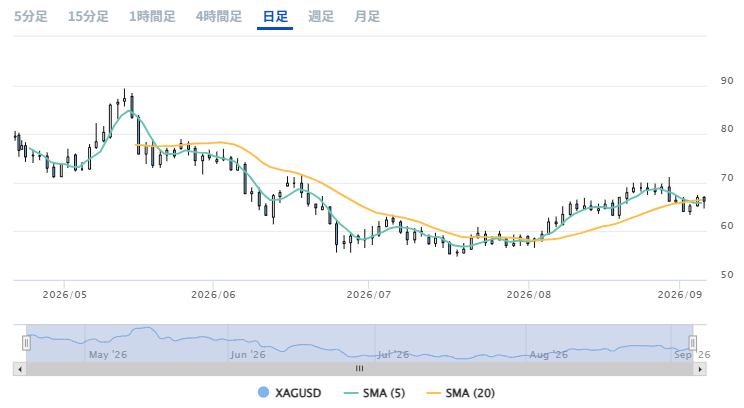Open the 週足 weekly chart tab
This screenshot has width=744, height=408.
321,17
